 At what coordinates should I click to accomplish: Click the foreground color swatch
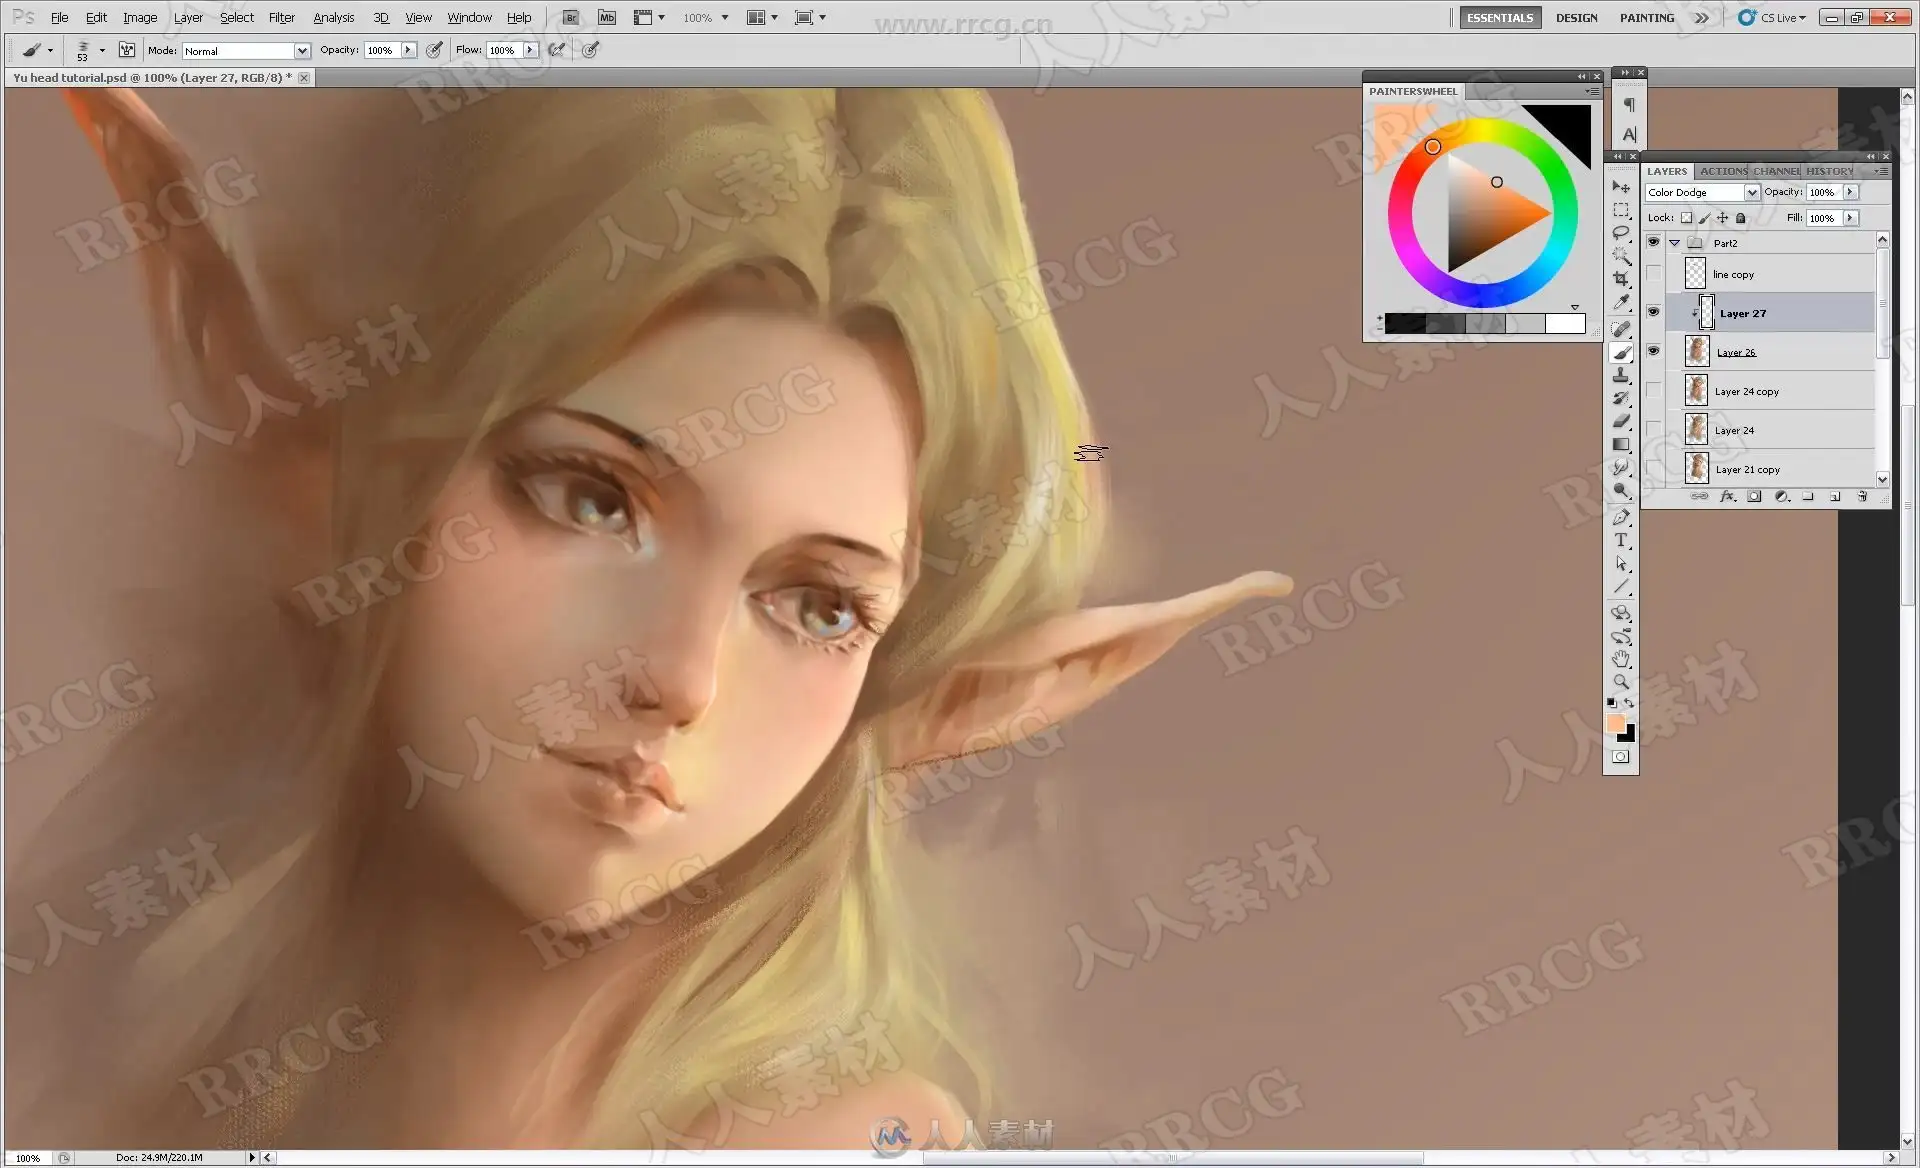coord(1615,724)
